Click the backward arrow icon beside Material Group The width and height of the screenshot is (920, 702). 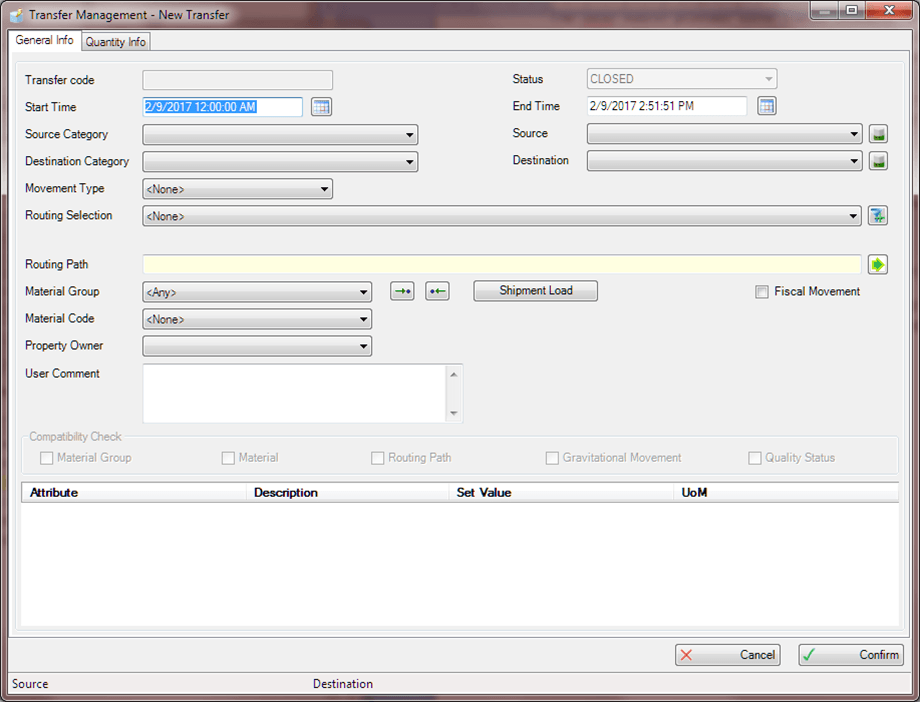coord(437,290)
